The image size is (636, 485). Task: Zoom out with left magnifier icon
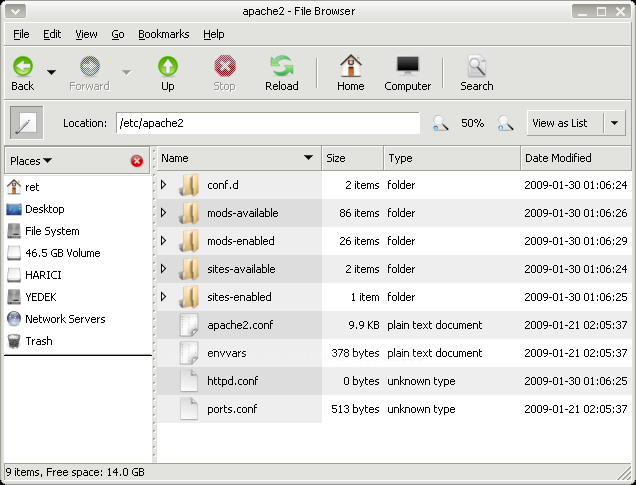coord(440,123)
